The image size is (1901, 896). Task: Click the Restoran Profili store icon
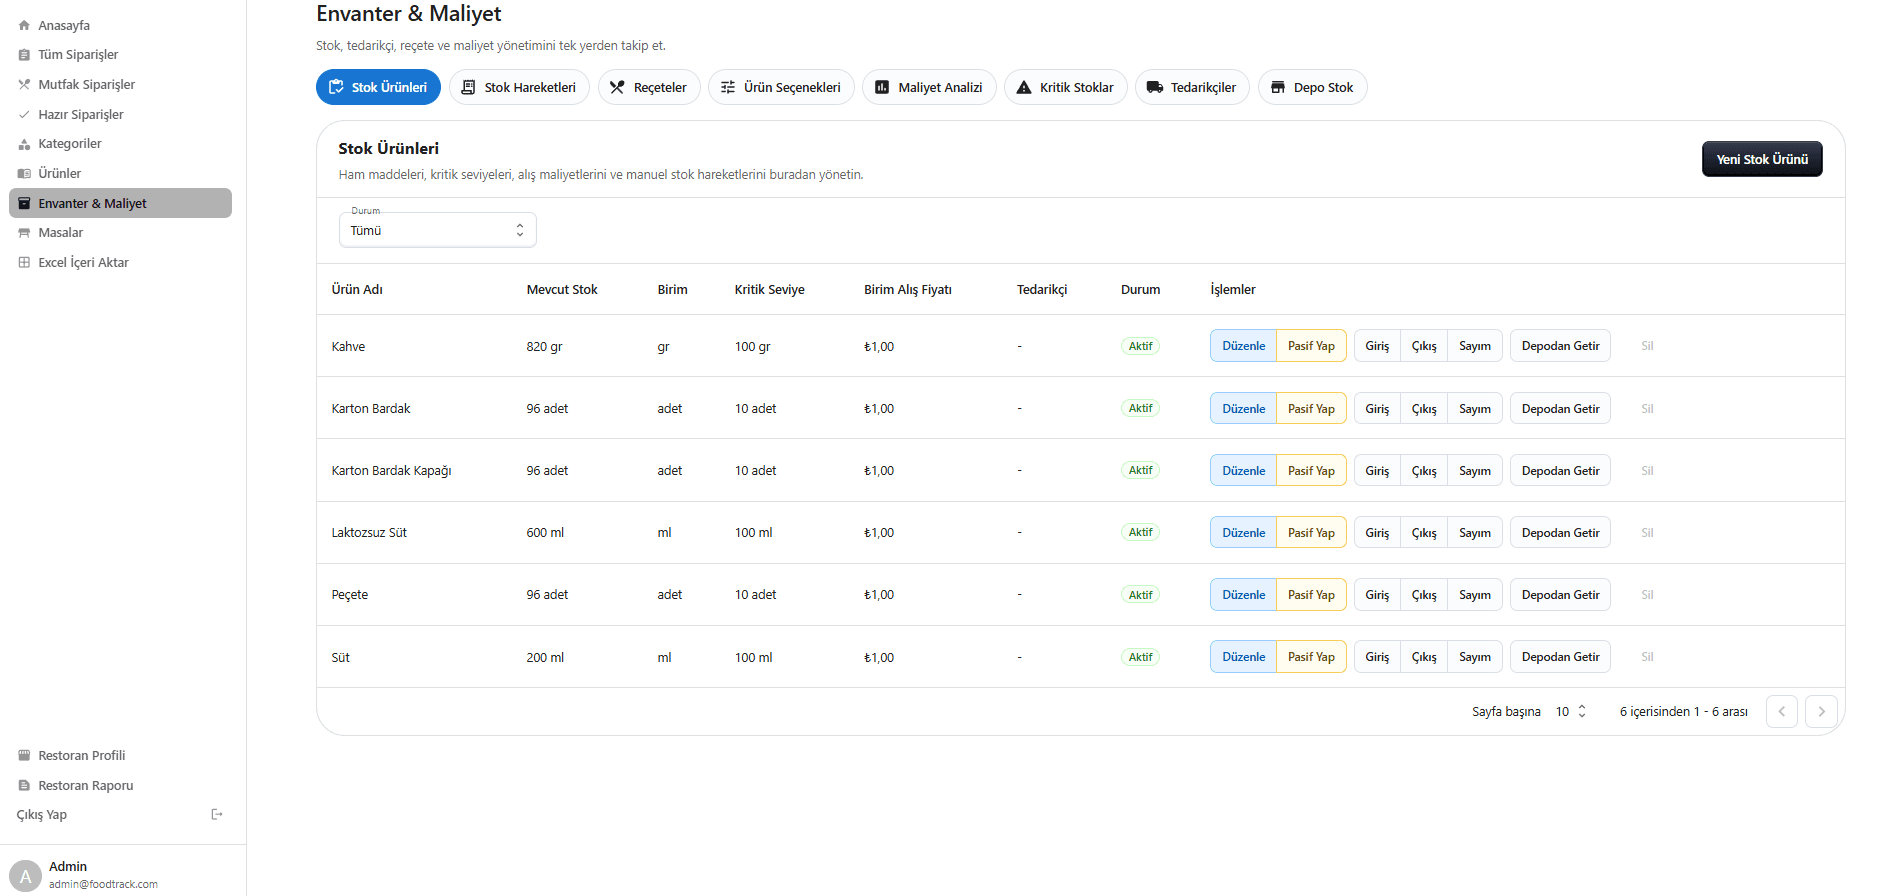pyautogui.click(x=24, y=755)
